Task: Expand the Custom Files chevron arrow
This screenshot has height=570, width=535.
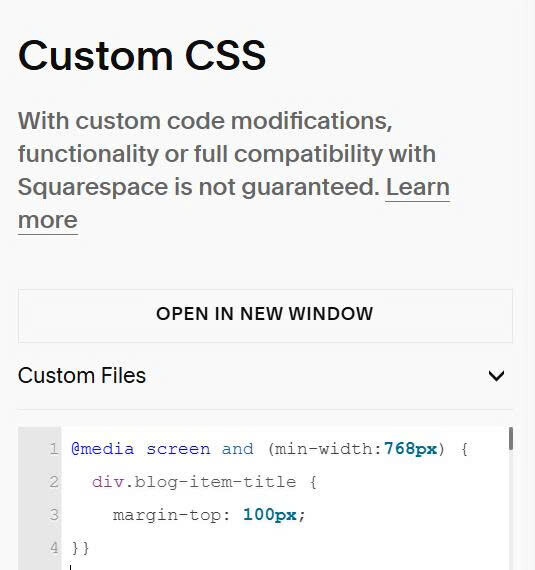Action: [496, 376]
